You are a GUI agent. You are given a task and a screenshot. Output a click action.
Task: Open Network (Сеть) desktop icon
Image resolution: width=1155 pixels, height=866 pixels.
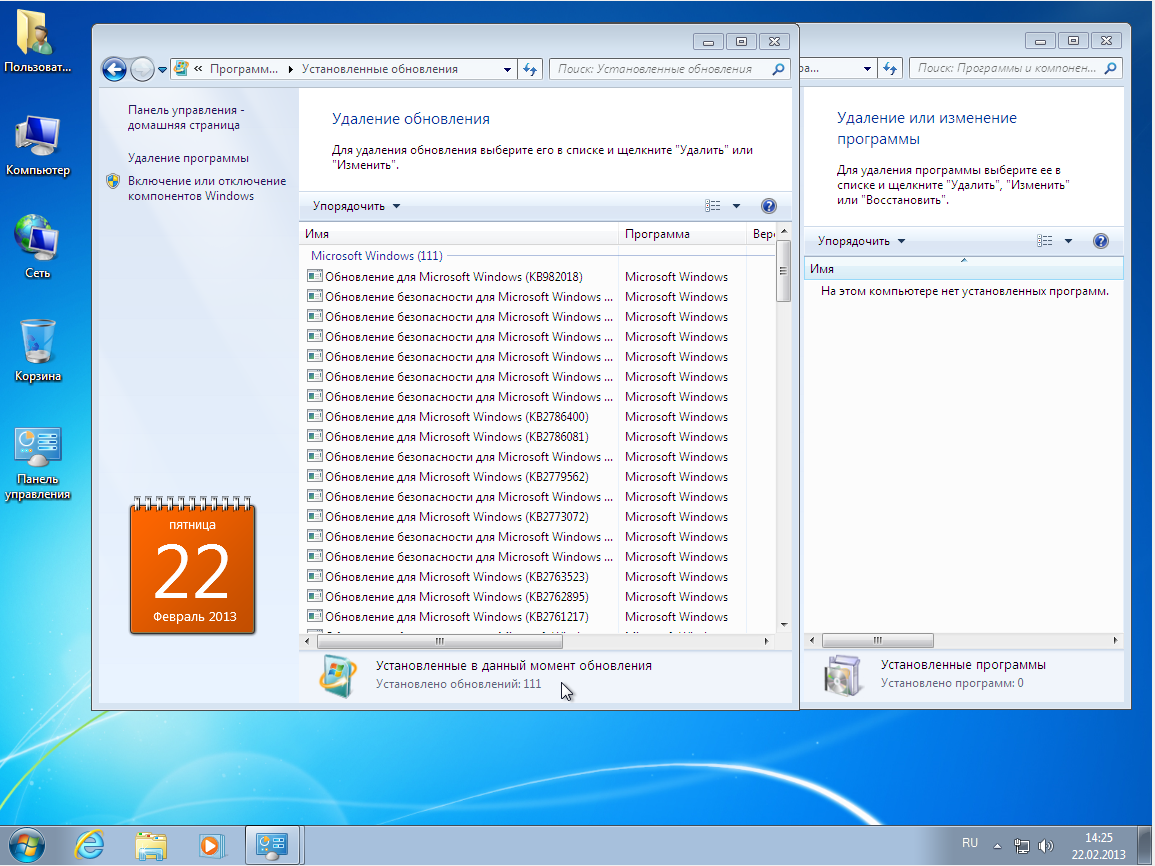tap(38, 246)
